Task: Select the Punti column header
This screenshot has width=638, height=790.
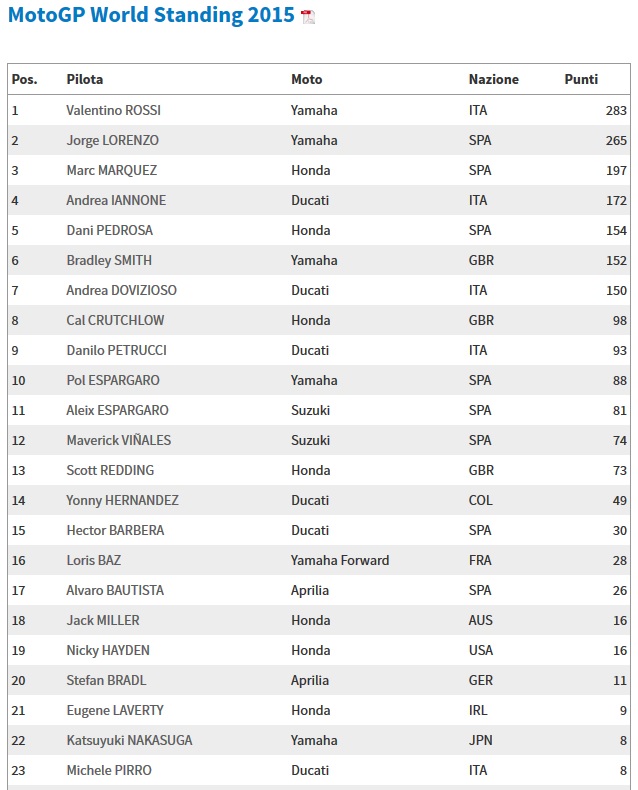Action: [x=581, y=80]
